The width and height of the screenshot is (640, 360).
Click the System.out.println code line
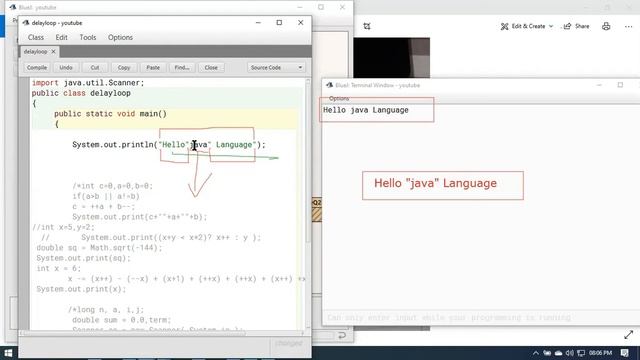pos(169,144)
